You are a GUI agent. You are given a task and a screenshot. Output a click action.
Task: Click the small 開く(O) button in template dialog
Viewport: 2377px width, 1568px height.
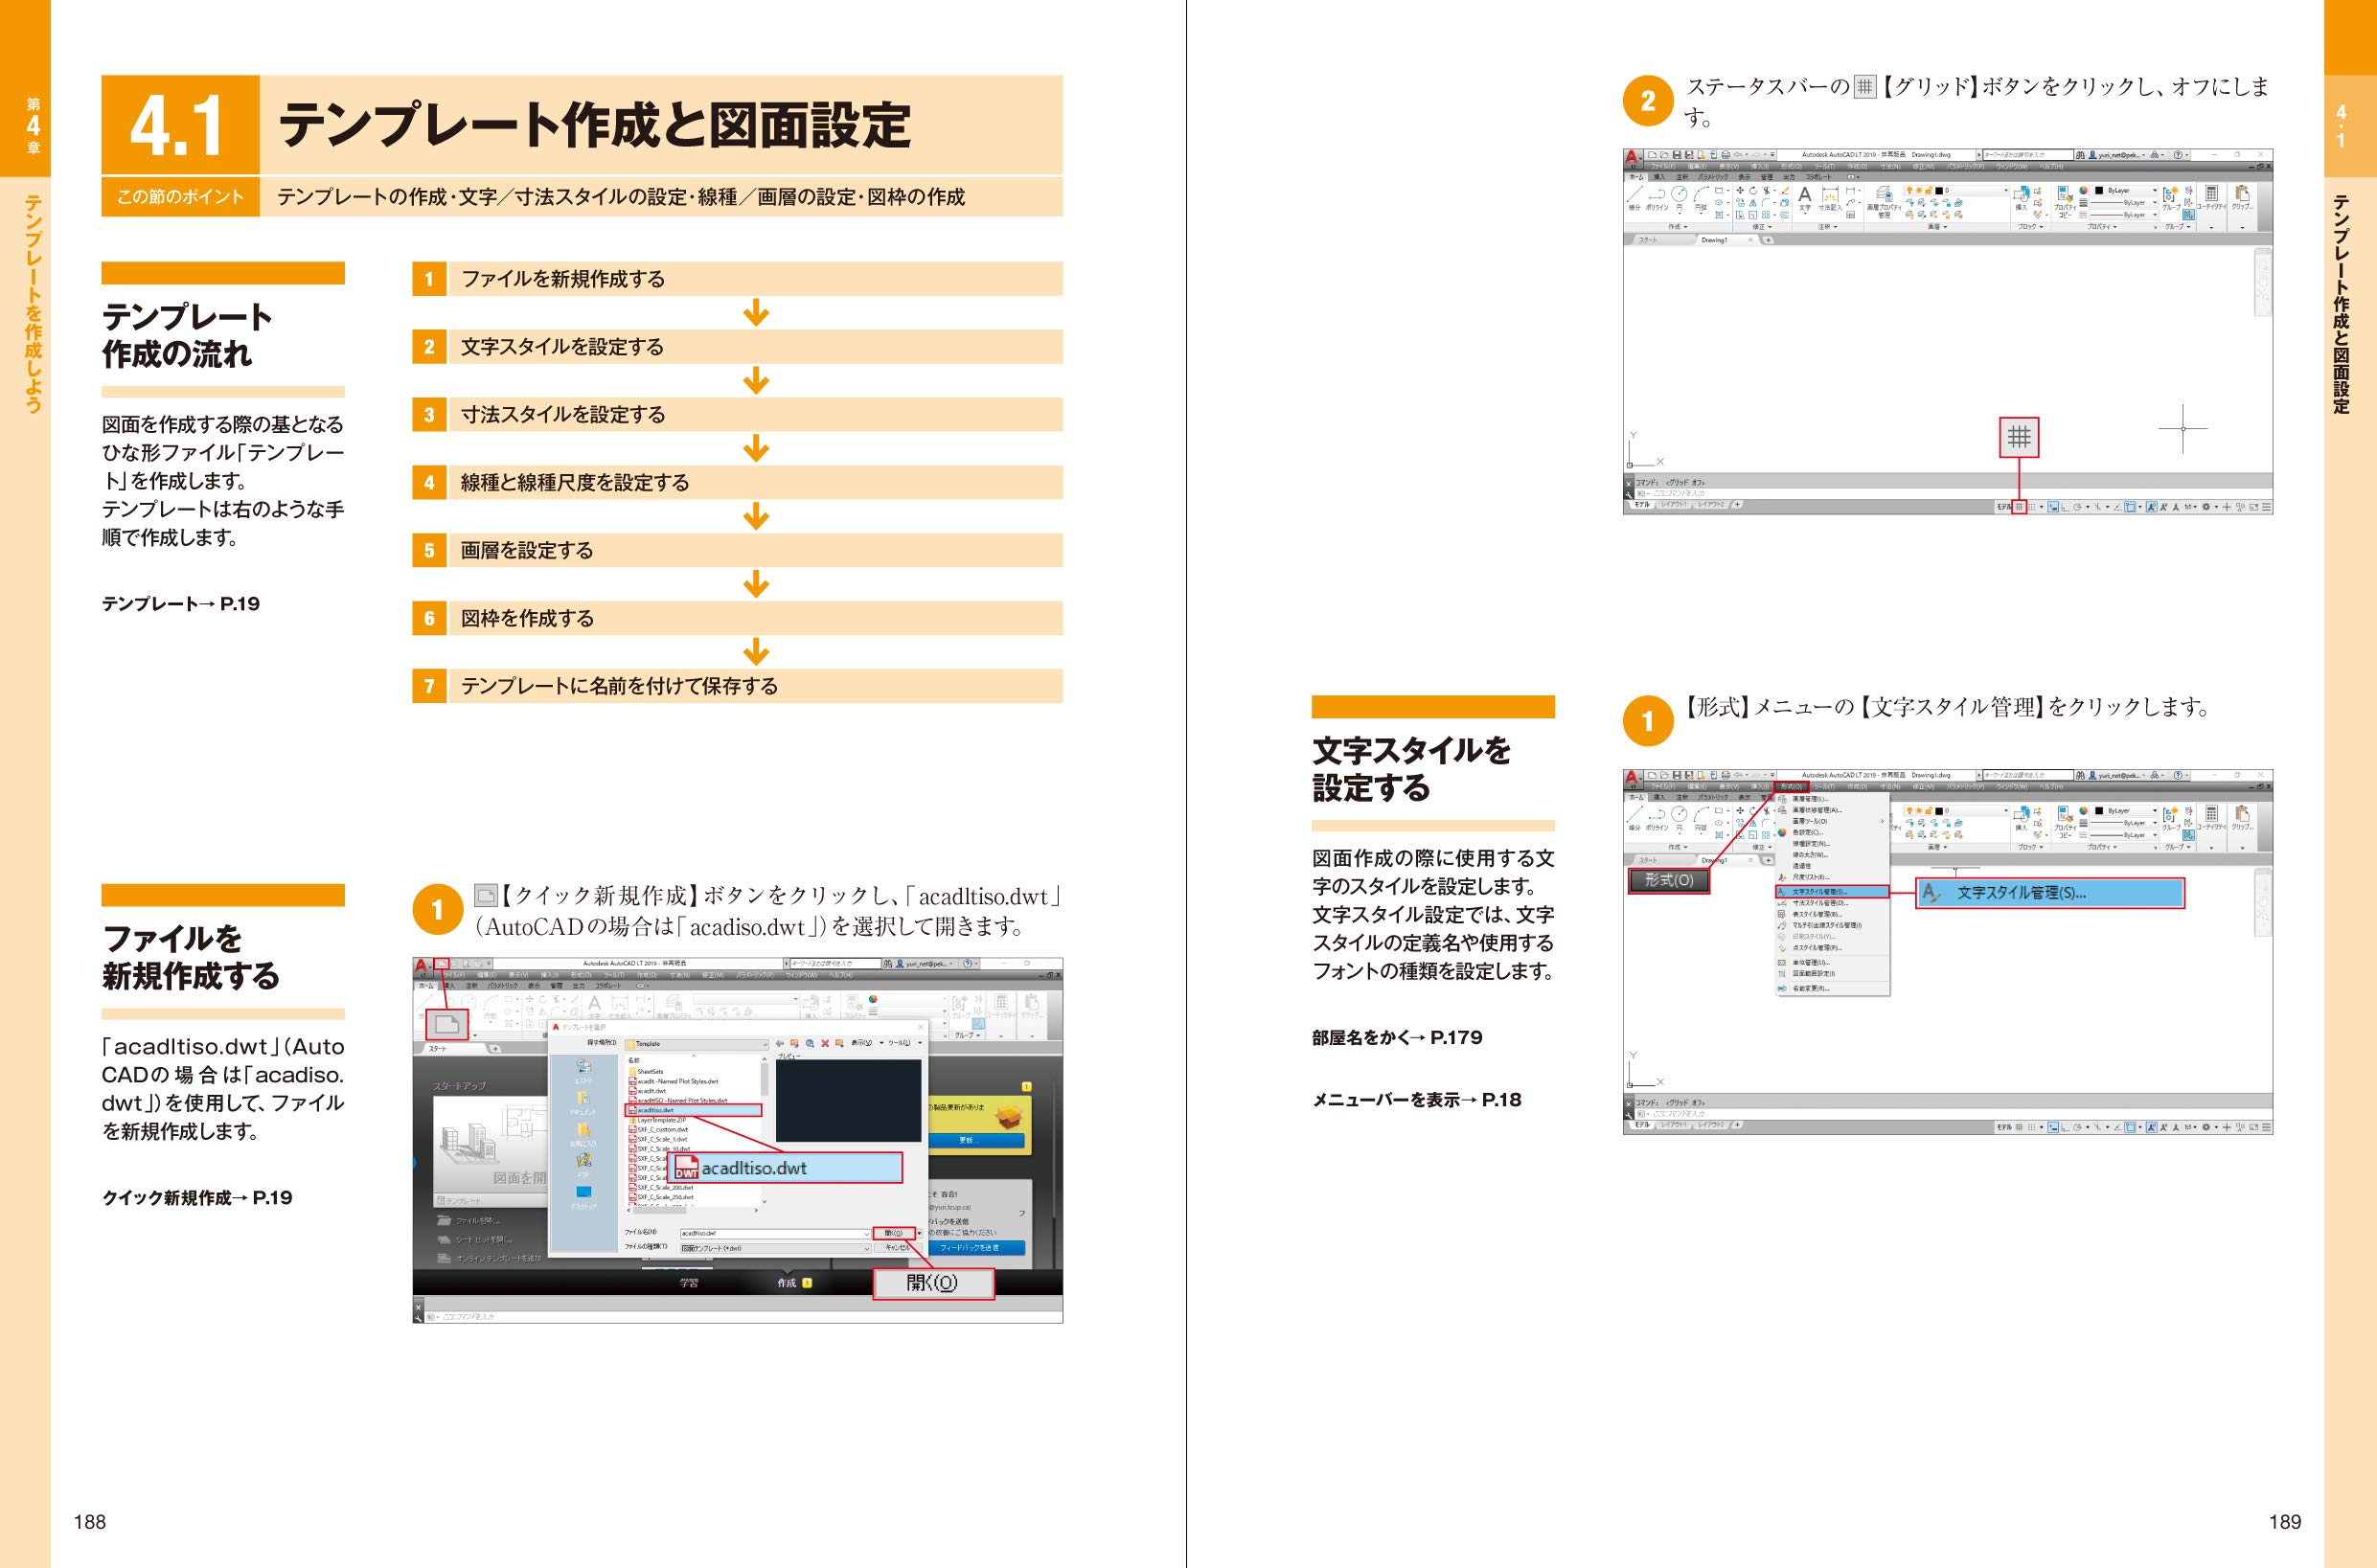(894, 1234)
